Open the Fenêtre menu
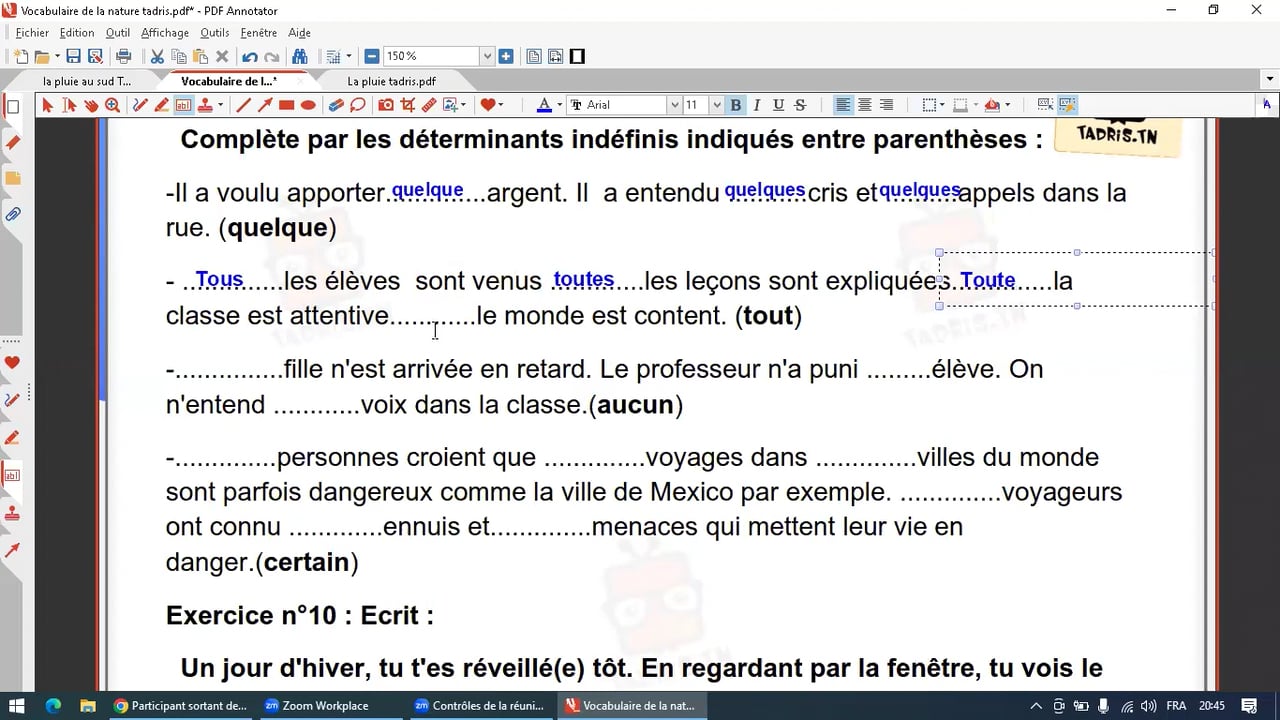1280x720 pixels. pyautogui.click(x=258, y=33)
